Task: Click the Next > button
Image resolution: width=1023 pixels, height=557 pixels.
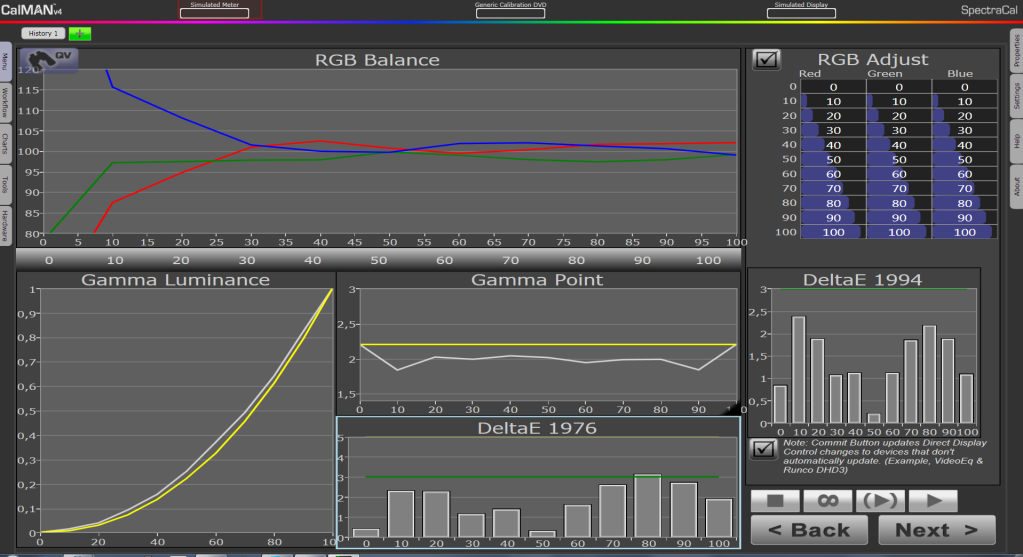Action: [936, 530]
